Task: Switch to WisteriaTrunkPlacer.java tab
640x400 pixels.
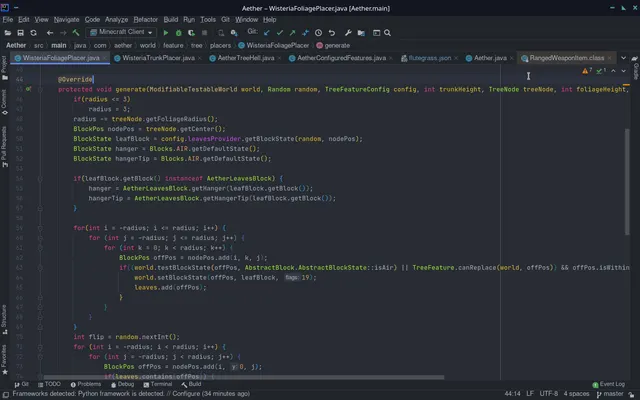Action: click(158, 58)
